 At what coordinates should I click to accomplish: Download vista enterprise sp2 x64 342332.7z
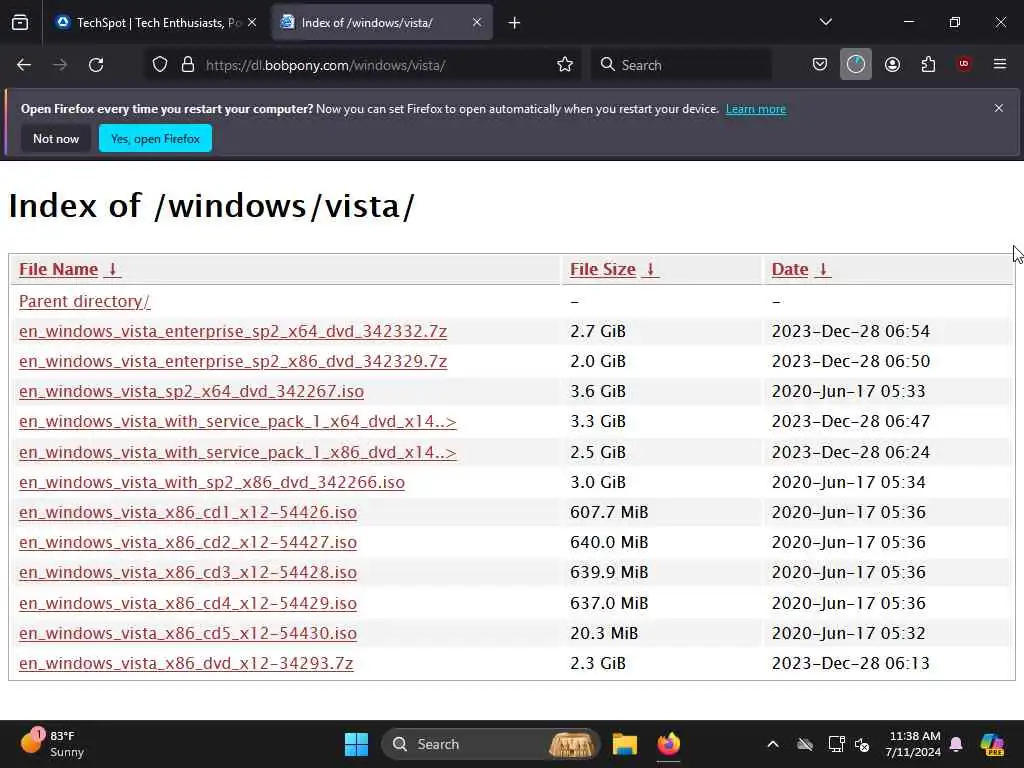coord(233,331)
